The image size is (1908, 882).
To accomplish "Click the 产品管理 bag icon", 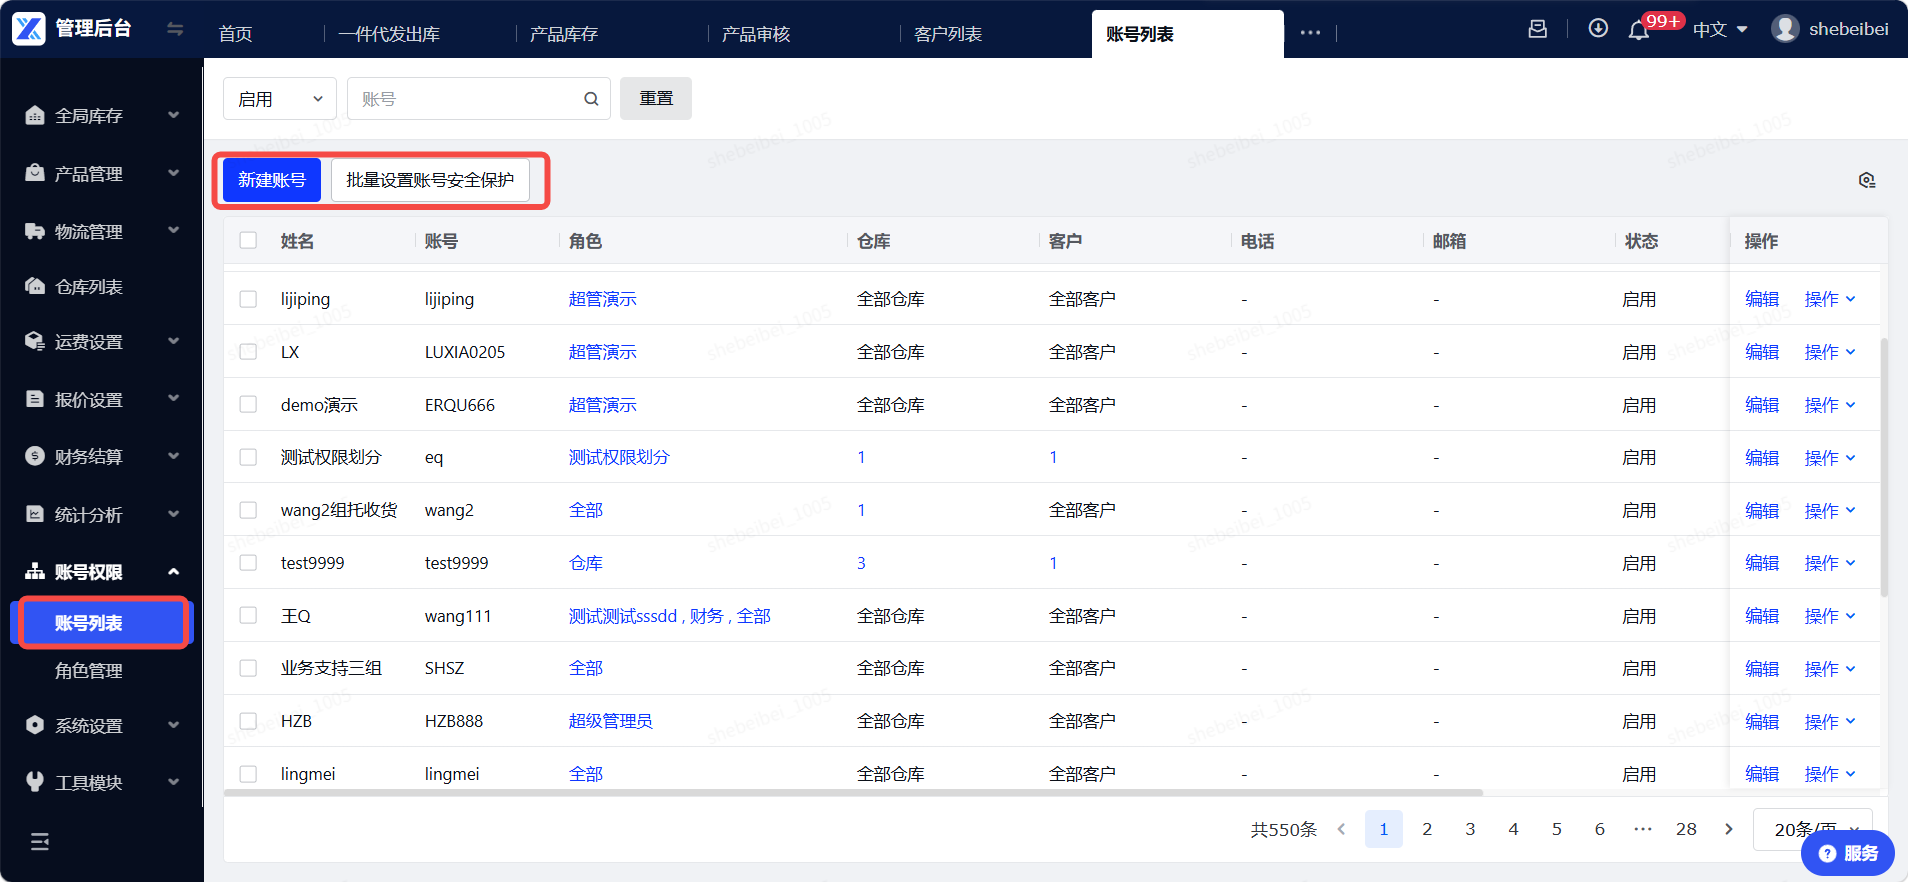I will click(x=35, y=173).
